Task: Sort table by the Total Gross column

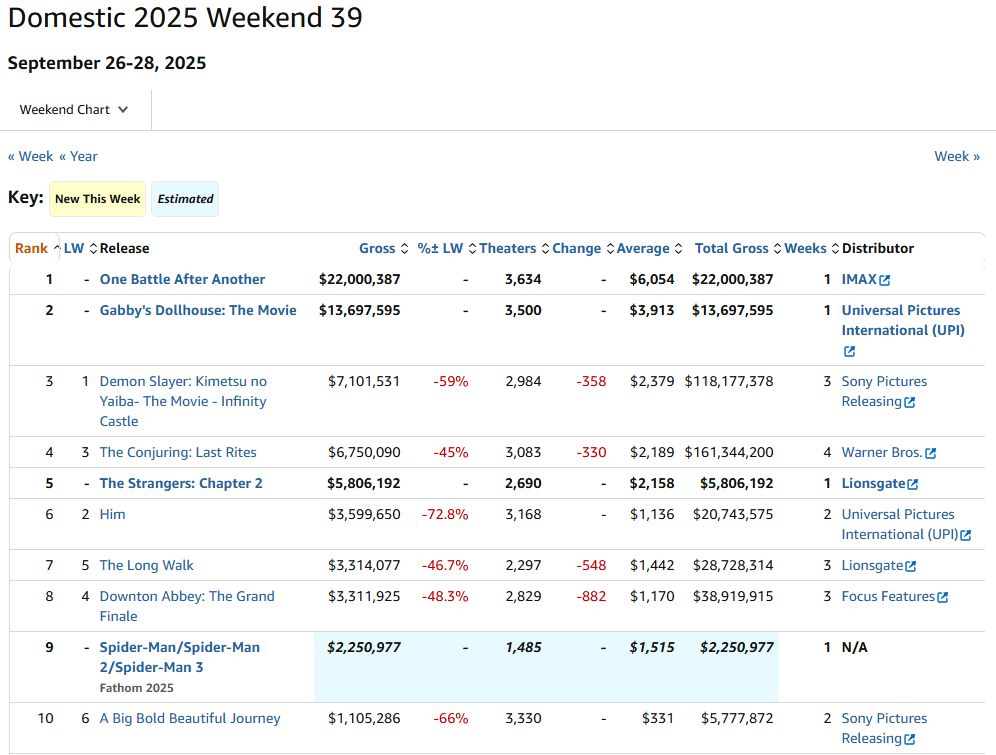Action: pyautogui.click(x=737, y=248)
